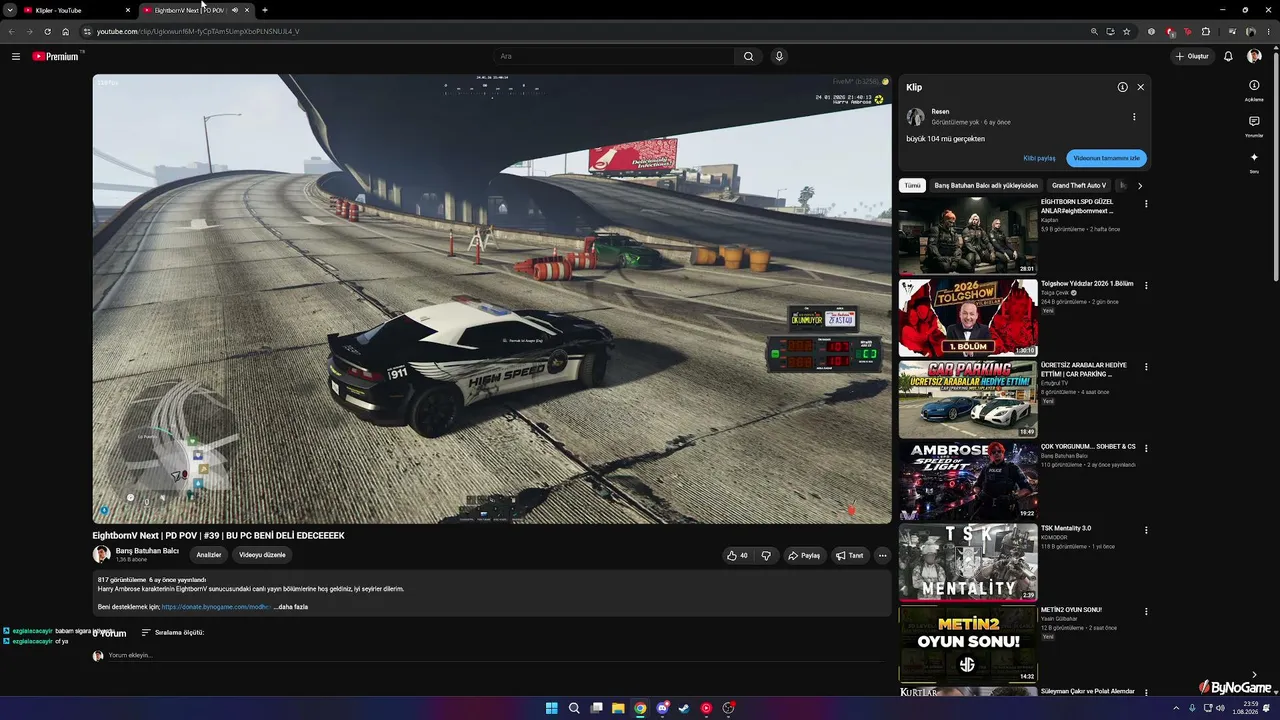The image size is (1280, 720).
Task: Bookmark this page with the star icon
Action: 1126,31
